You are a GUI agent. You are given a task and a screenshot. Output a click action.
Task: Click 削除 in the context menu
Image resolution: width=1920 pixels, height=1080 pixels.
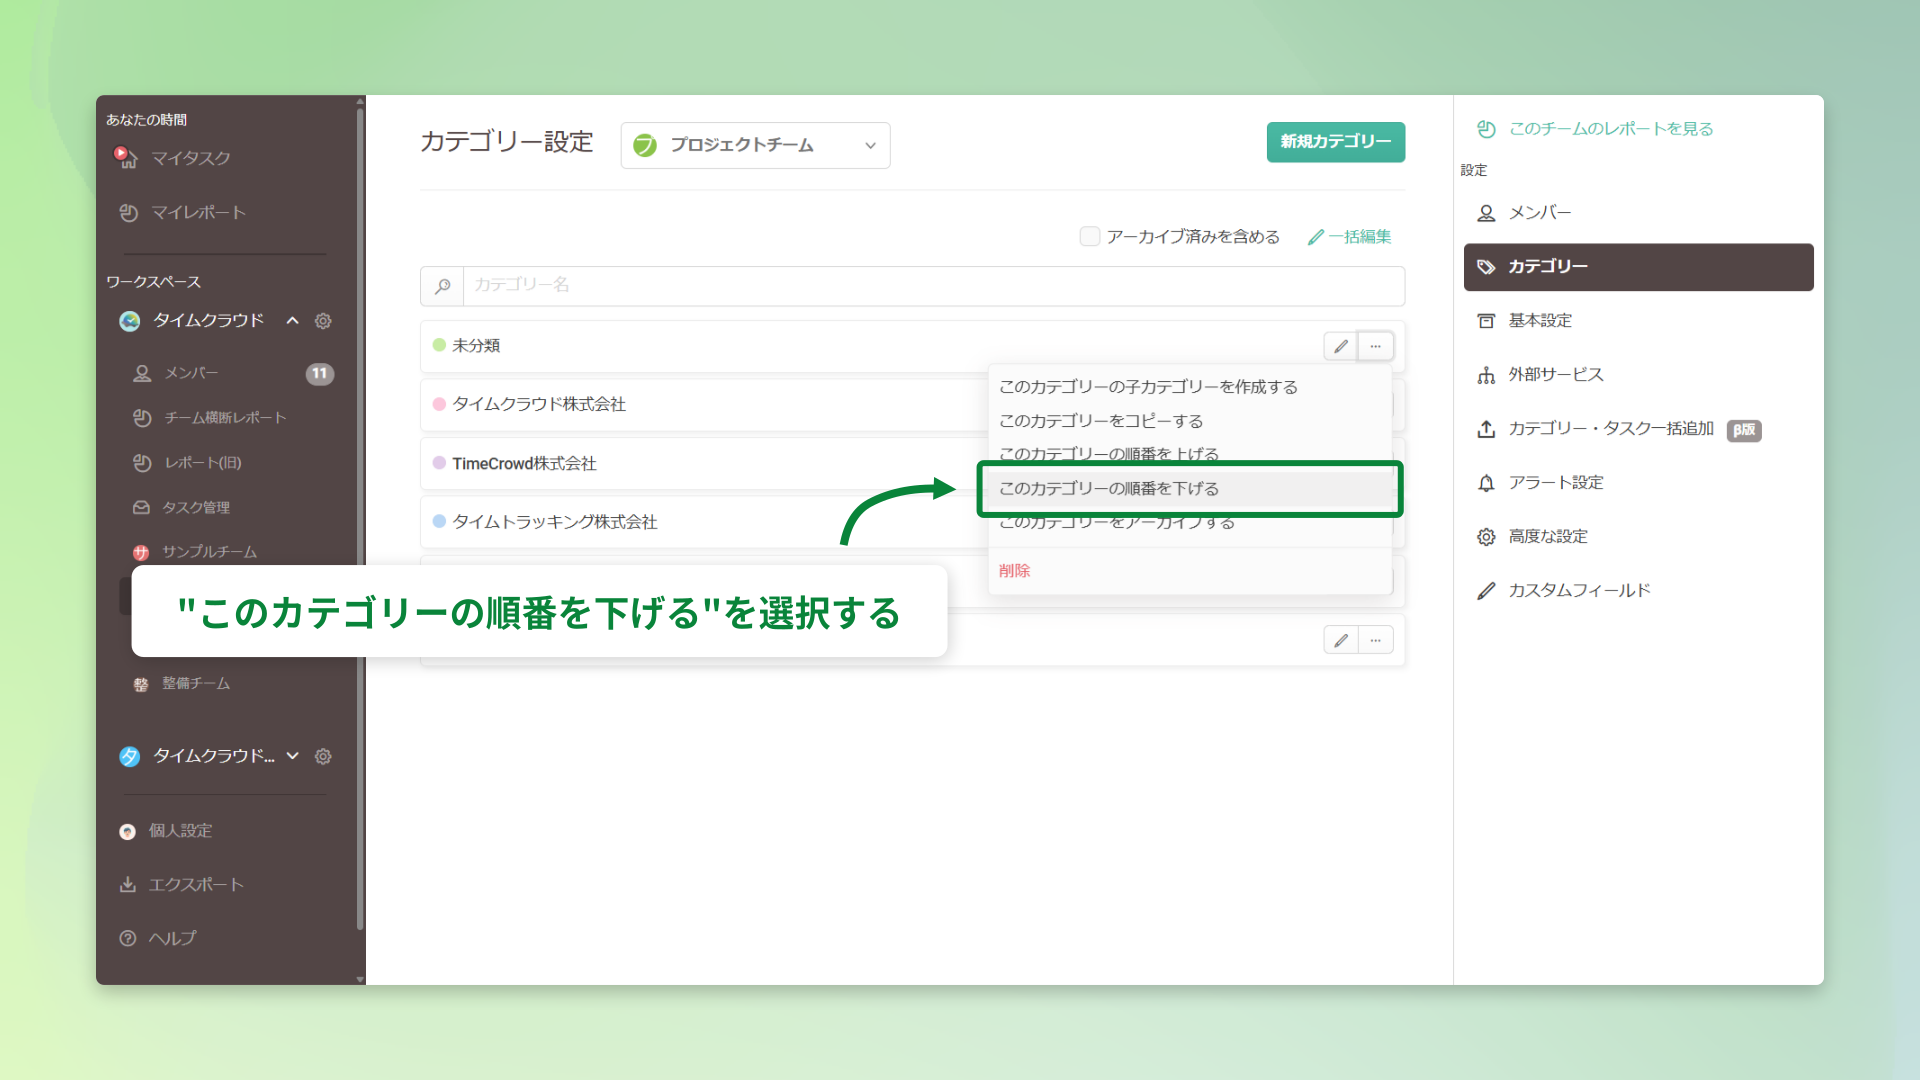click(x=1014, y=571)
